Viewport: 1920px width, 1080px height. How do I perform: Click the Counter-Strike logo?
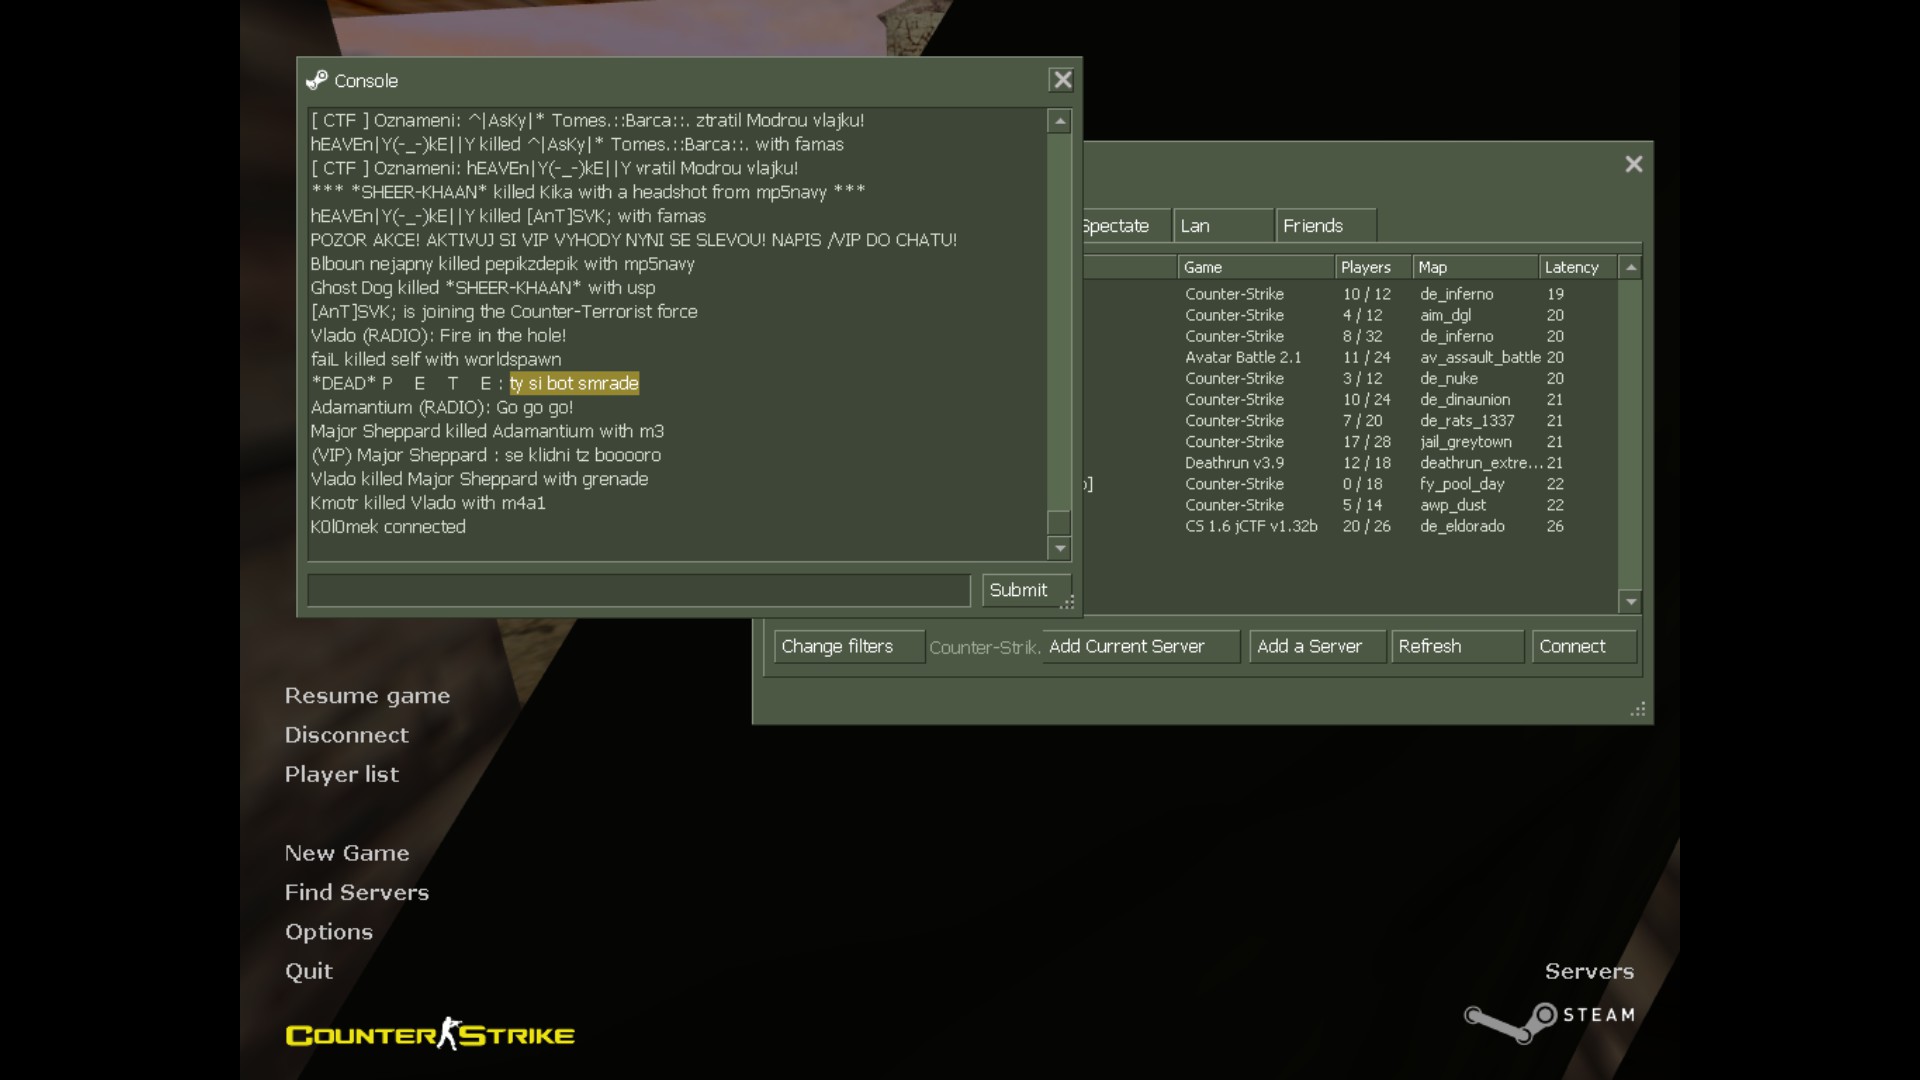click(x=430, y=1034)
